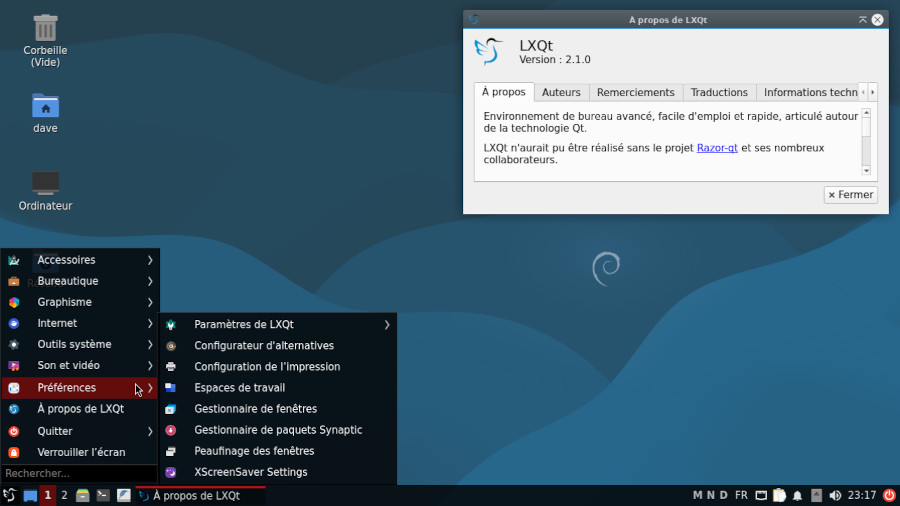This screenshot has width=900, height=506.
Task: Click the removable media eject icon in tray
Action: (x=816, y=495)
